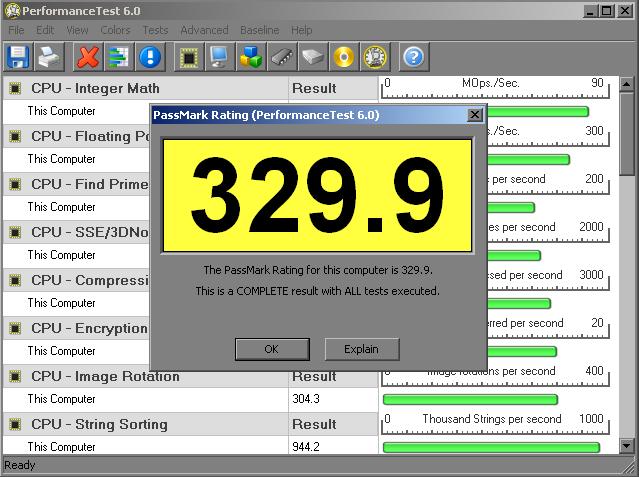This screenshot has height=477, width=639.
Task: Click the CPU - Compression chip icon
Action: [15, 280]
